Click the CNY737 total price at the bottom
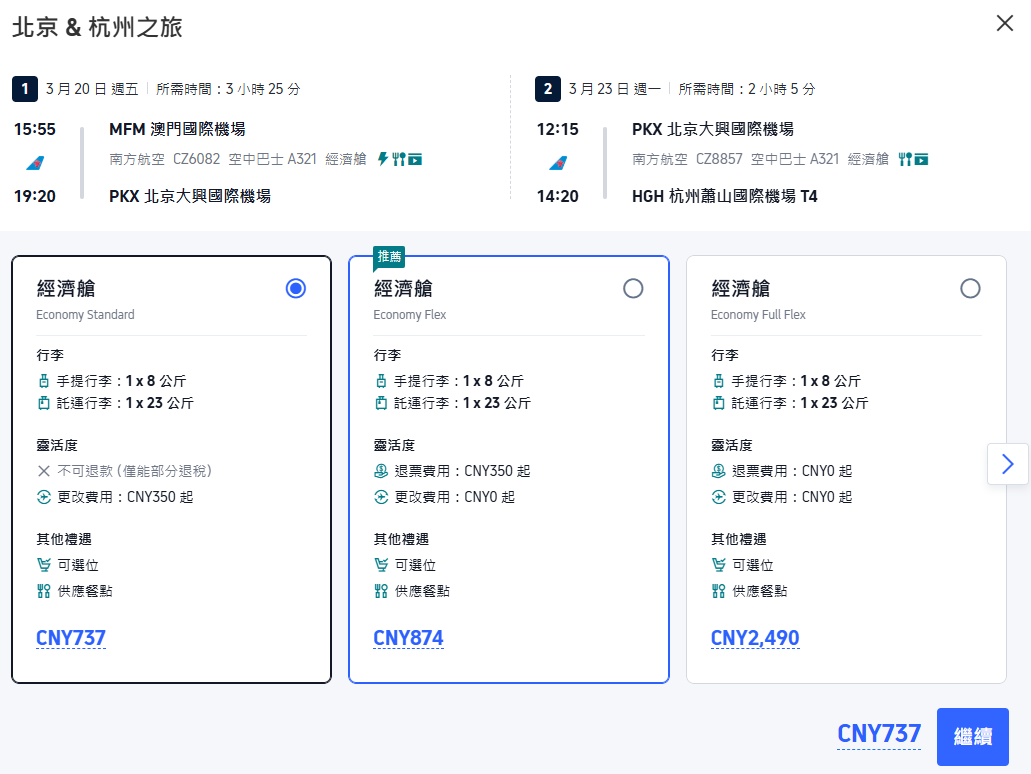1031x774 pixels. point(878,734)
